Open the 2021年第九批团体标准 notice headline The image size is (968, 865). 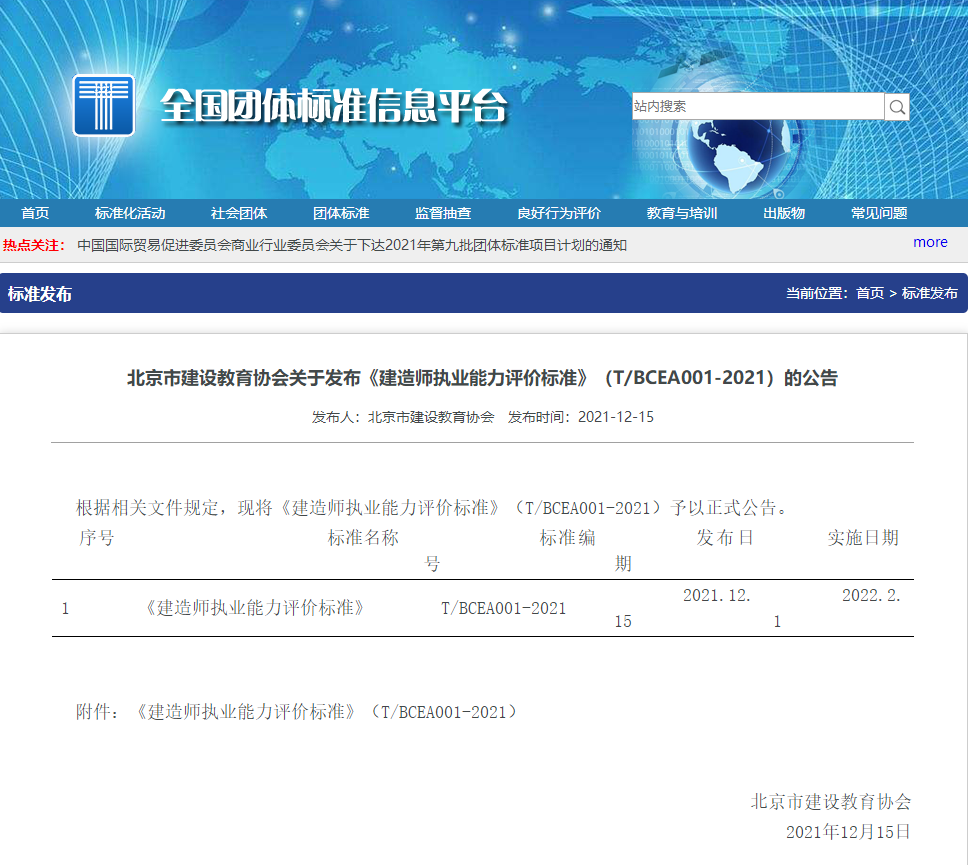(352, 245)
